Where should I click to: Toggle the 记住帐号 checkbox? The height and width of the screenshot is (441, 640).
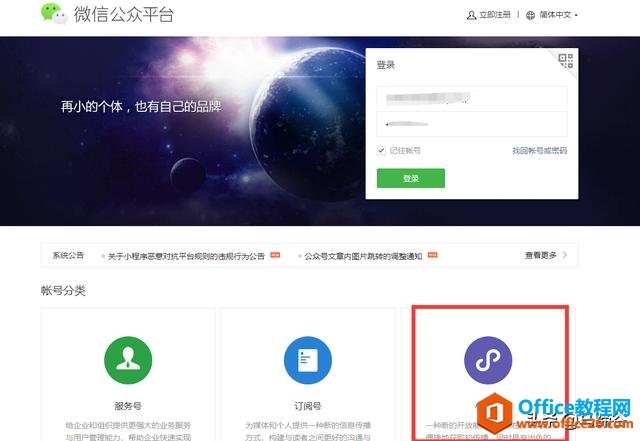[x=381, y=150]
